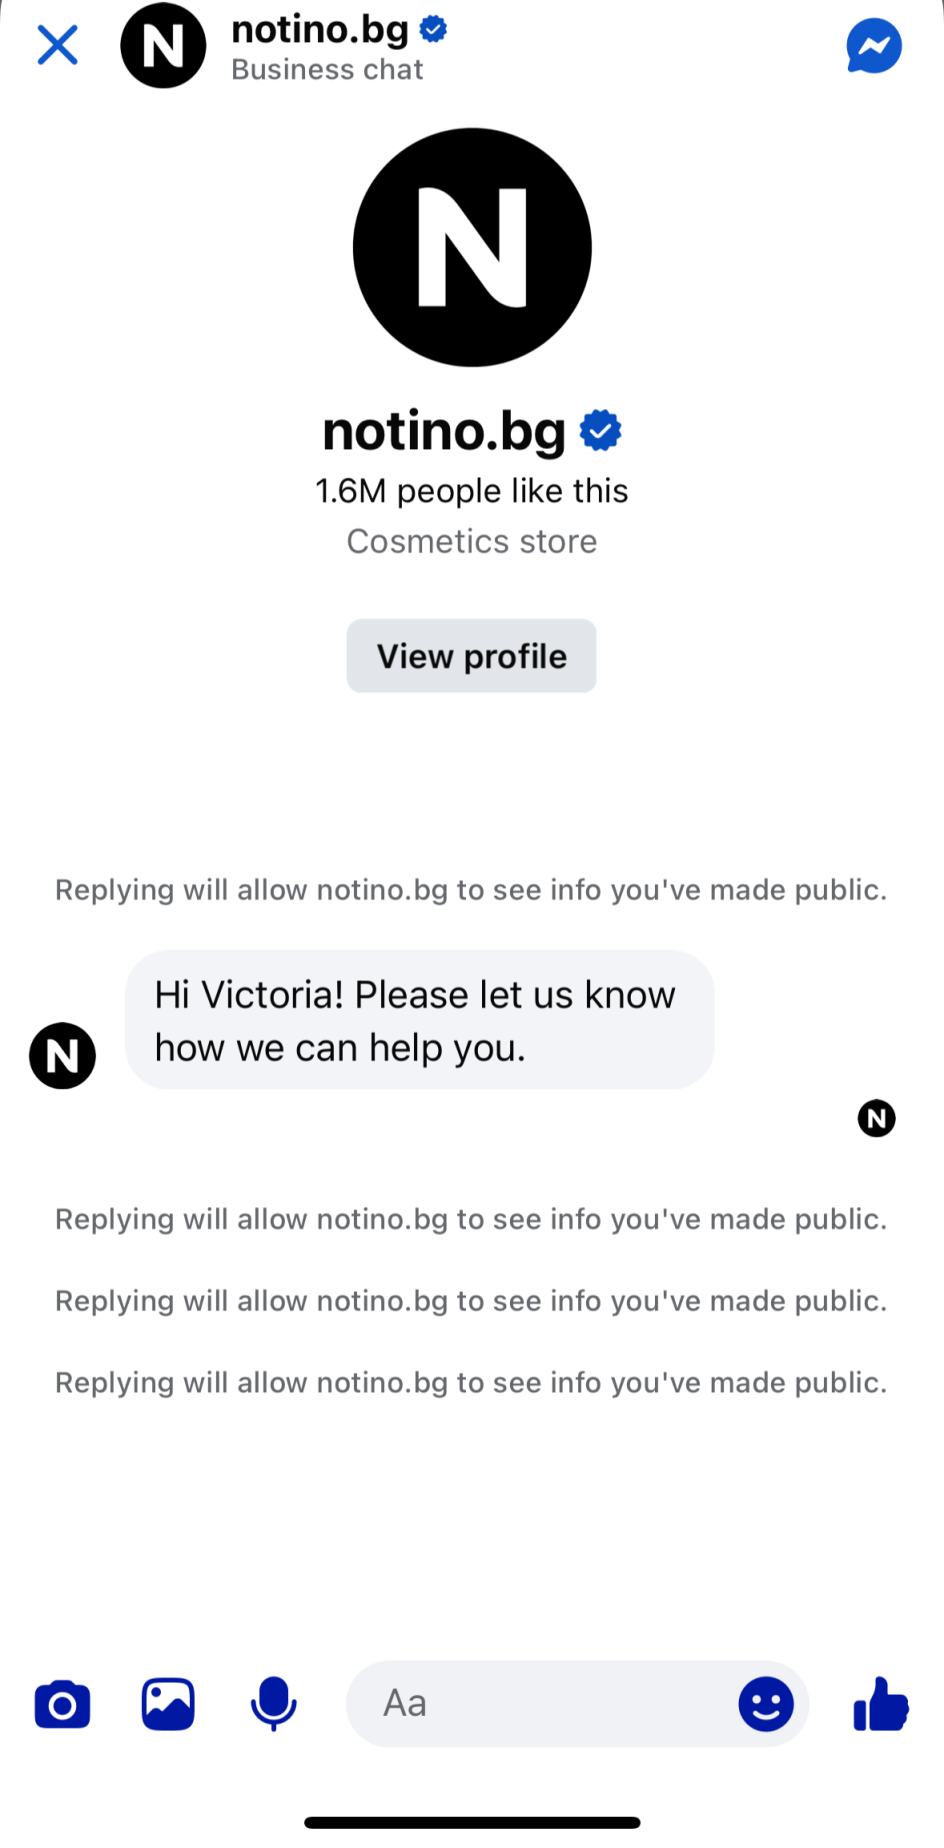Screen dimensions: 944x1848
Task: Tap the notino.bg name in the header
Action: (x=319, y=30)
